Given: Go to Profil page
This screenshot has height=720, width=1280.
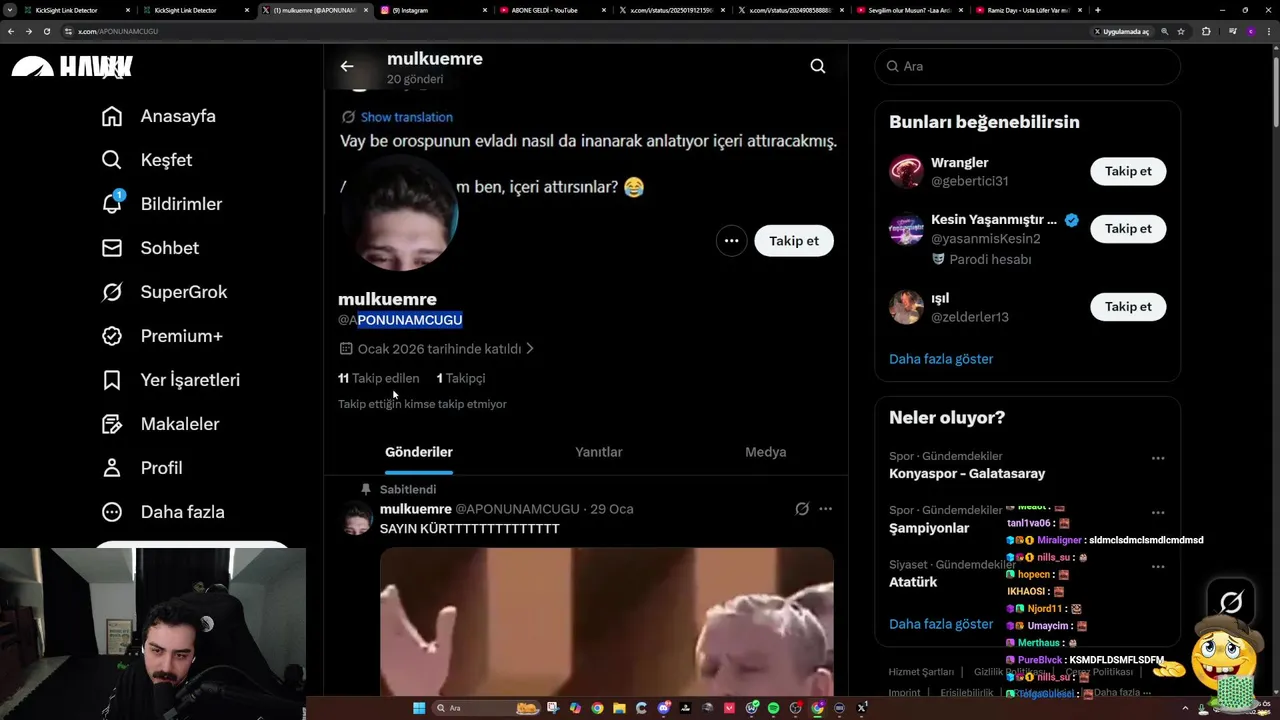Looking at the screenshot, I should [141, 468].
